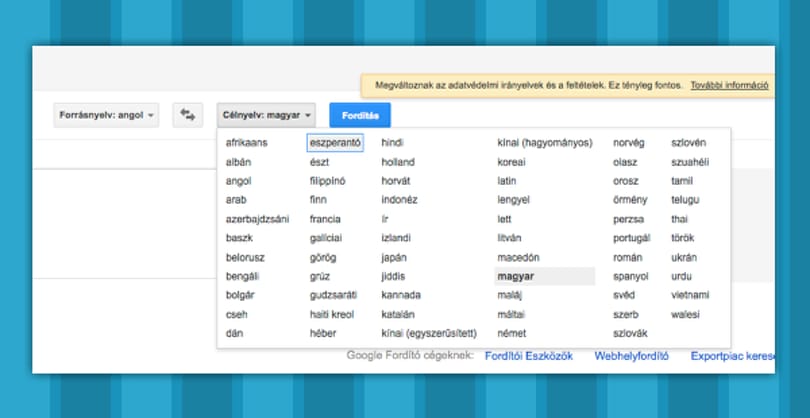
Task: Choose telugu language
Action: (685, 200)
